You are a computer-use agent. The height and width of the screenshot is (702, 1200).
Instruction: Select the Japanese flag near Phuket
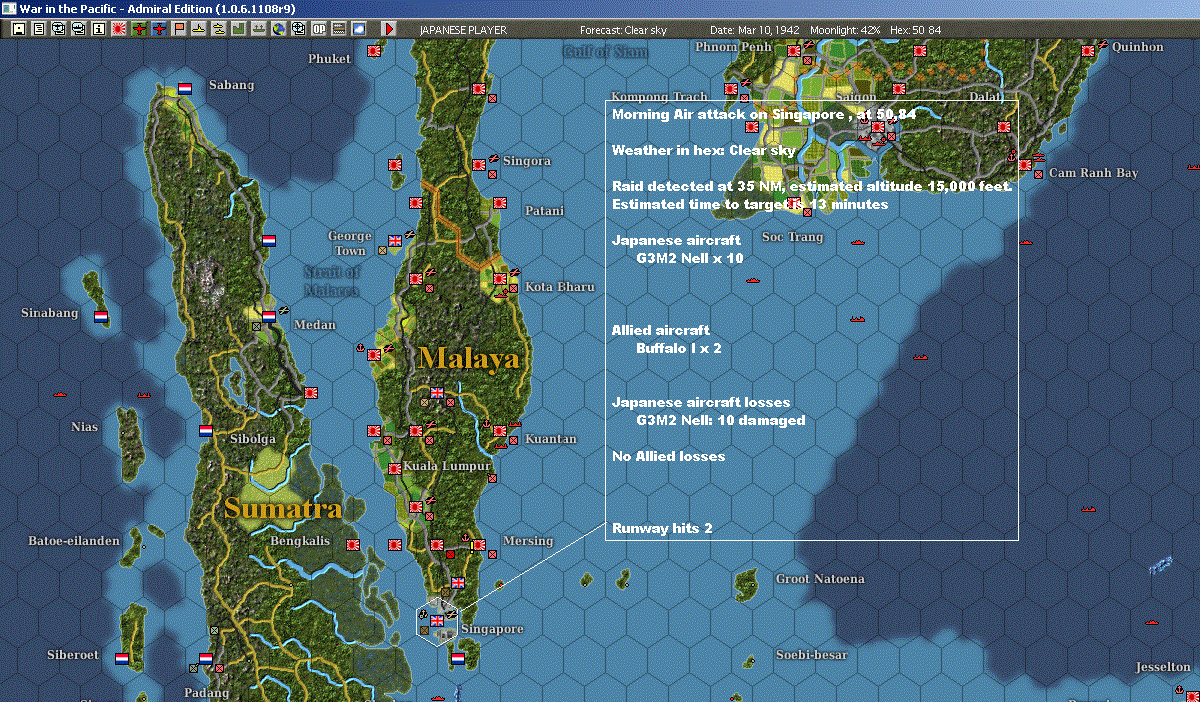374,51
